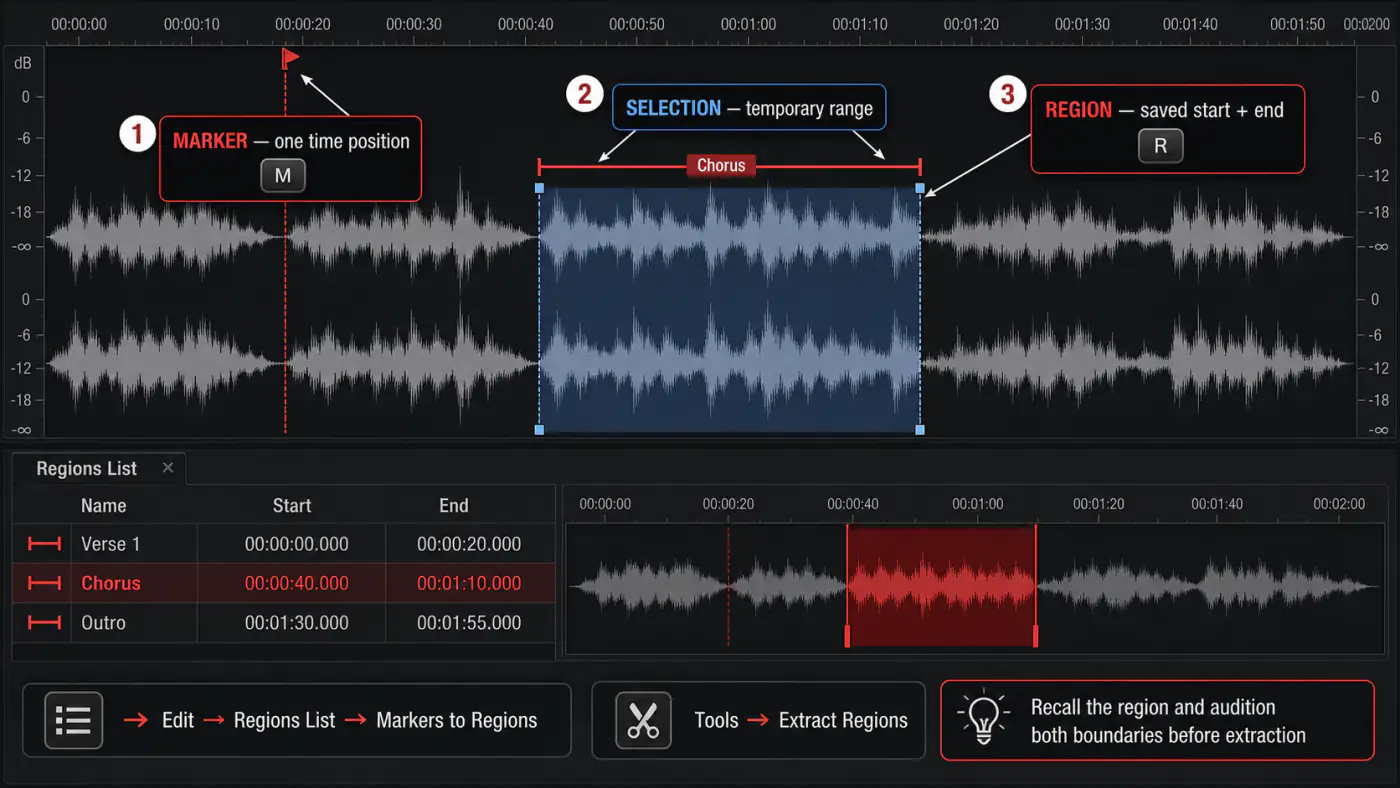Choose Markers to Regions
This screenshot has height=788, width=1400.
tap(456, 720)
